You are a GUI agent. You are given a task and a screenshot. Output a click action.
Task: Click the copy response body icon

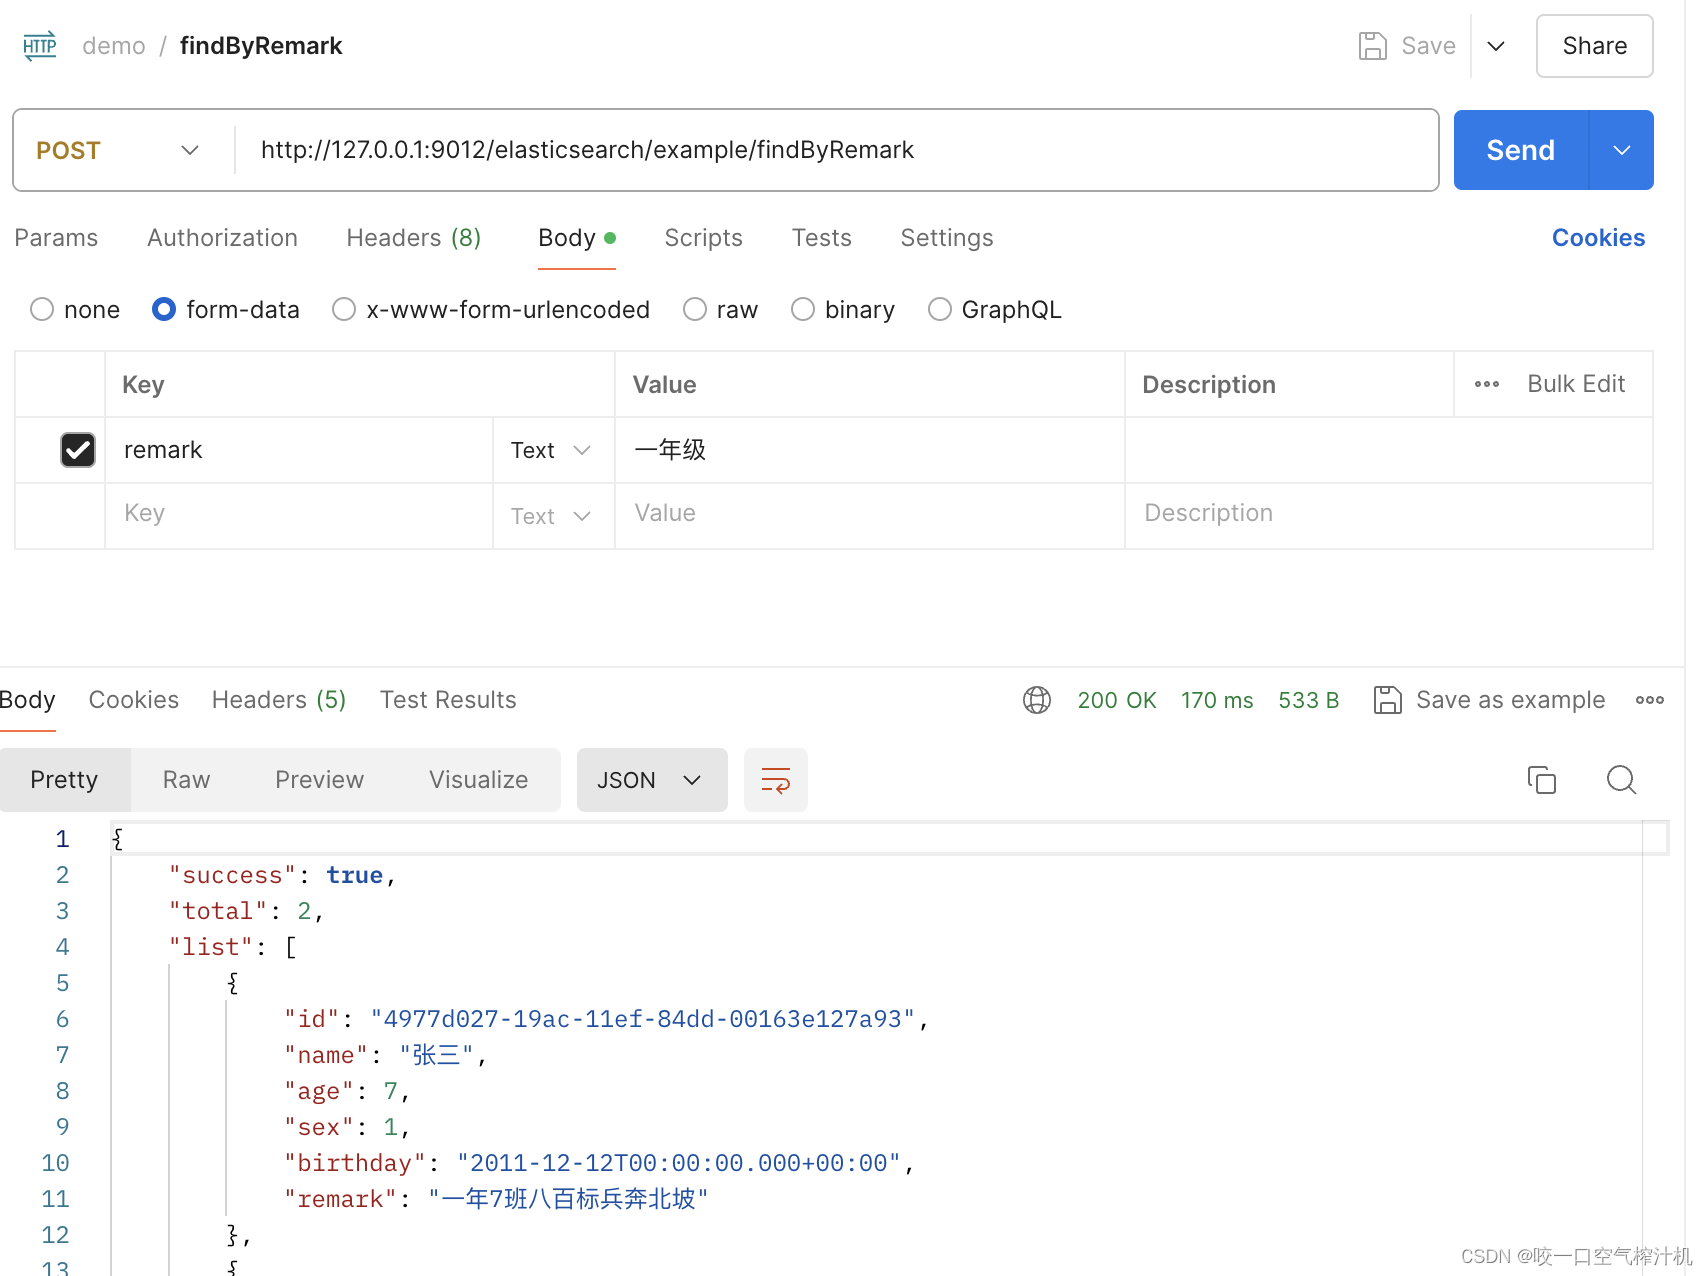[1542, 780]
